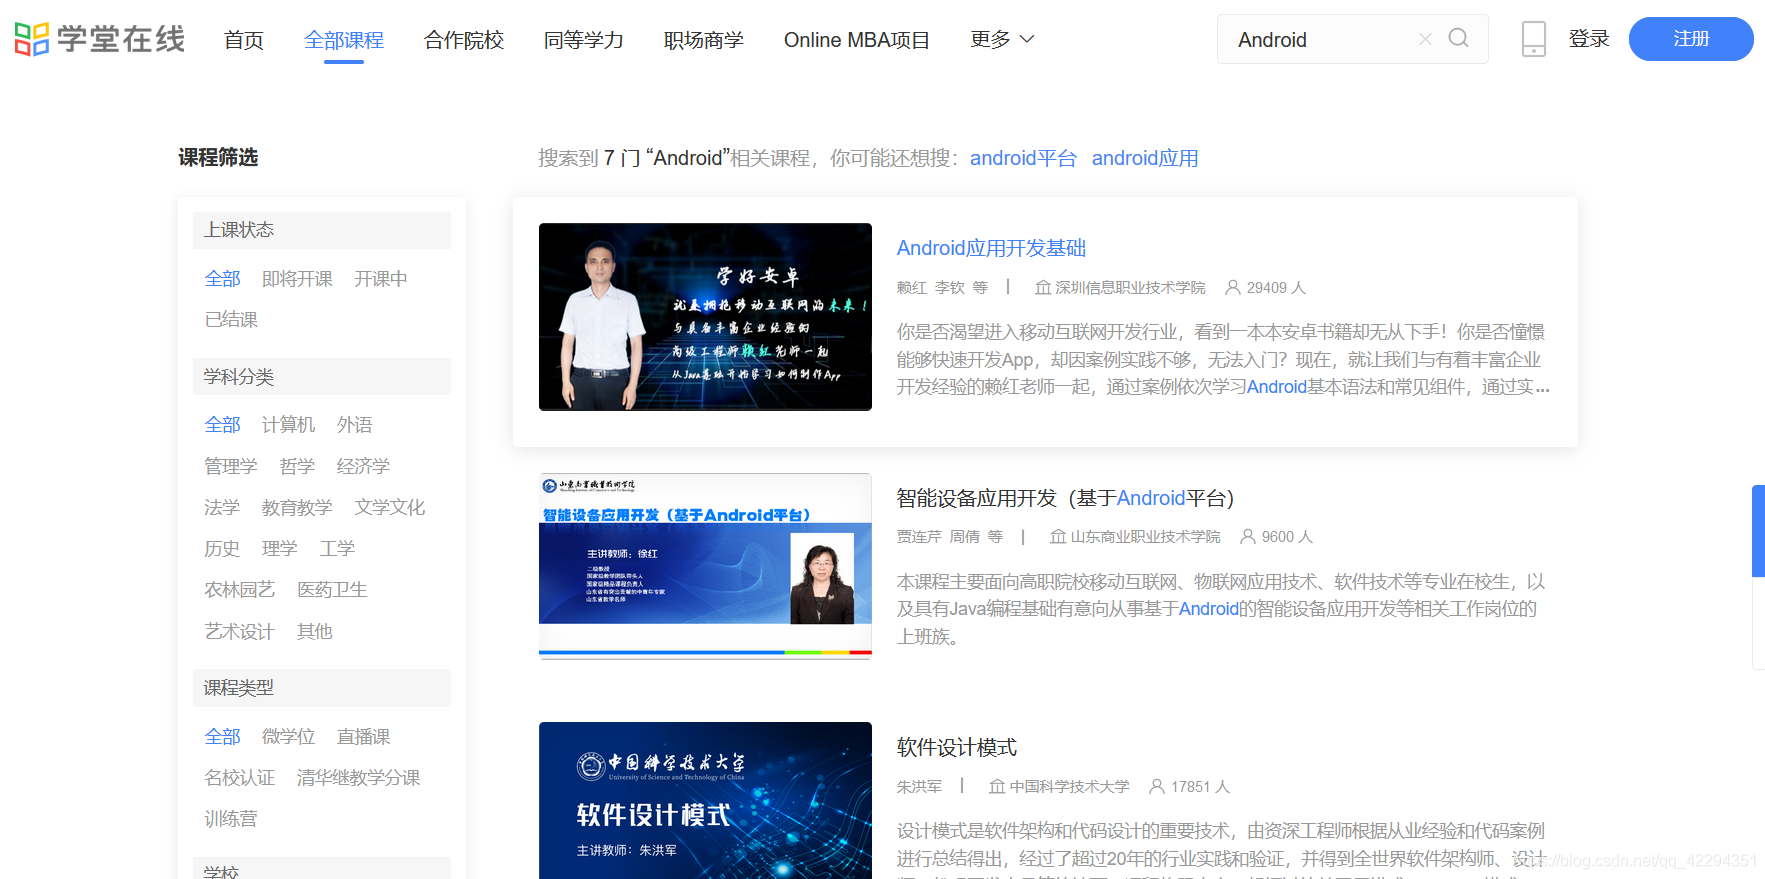The height and width of the screenshot is (879, 1765).
Task: Filter course type by 名校认证
Action: 239,778
